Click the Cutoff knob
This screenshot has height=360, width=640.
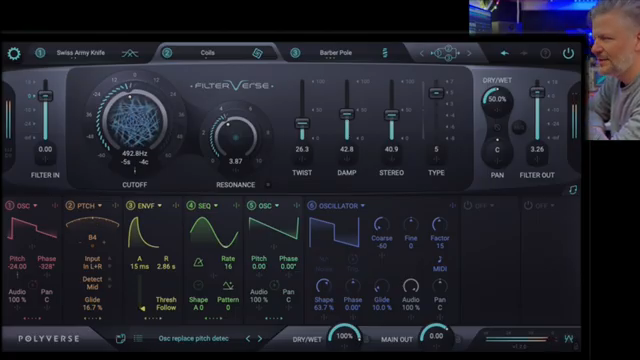coord(135,121)
